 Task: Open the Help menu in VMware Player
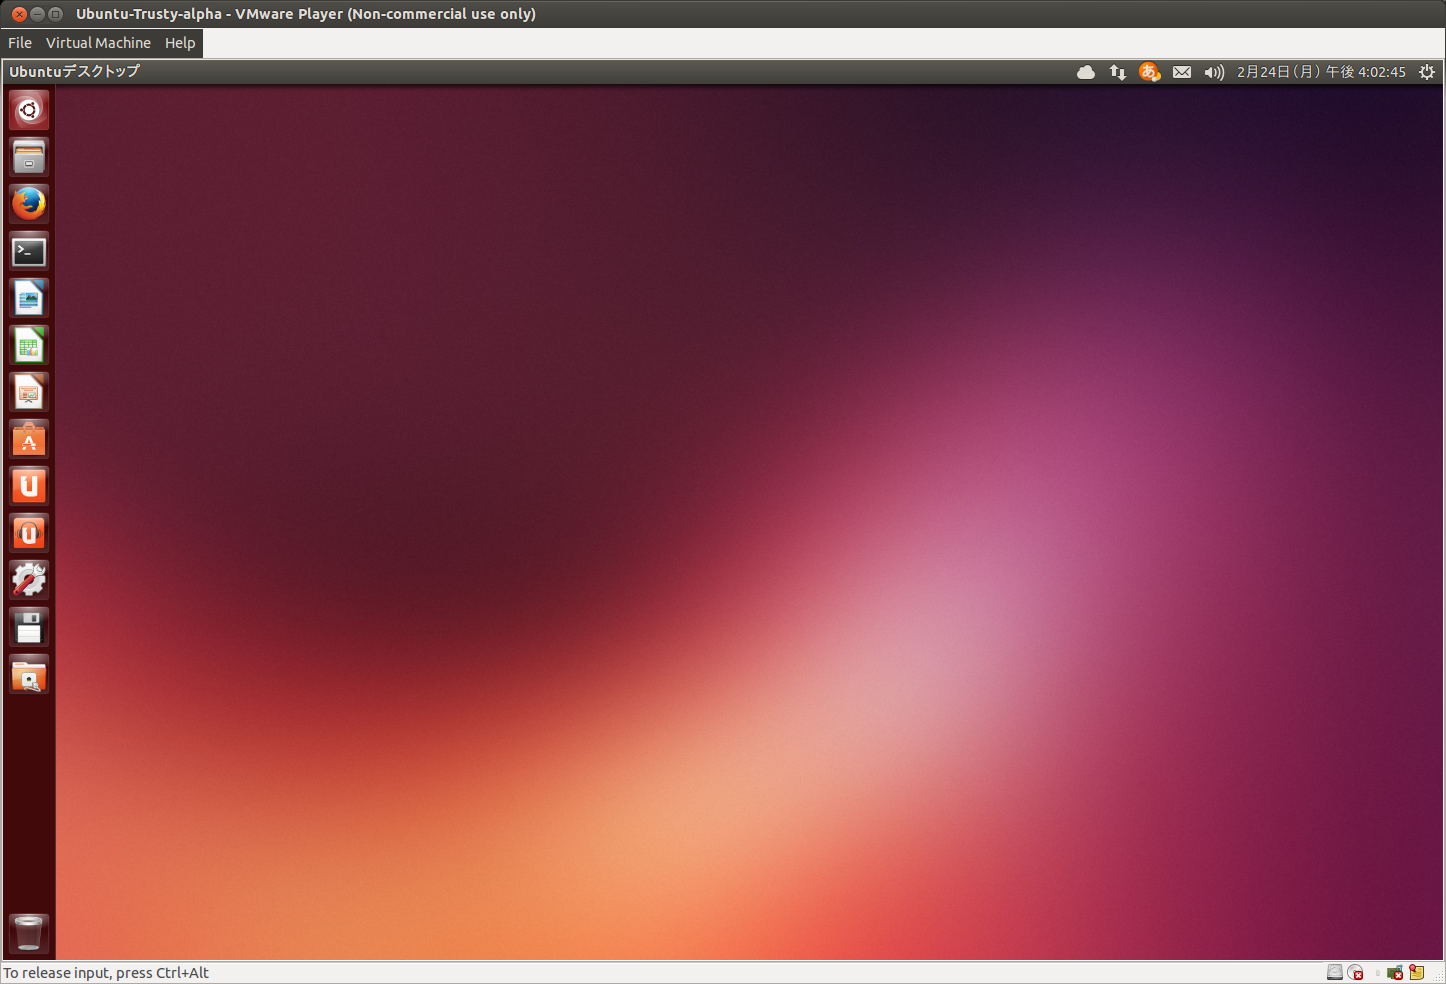pos(180,43)
